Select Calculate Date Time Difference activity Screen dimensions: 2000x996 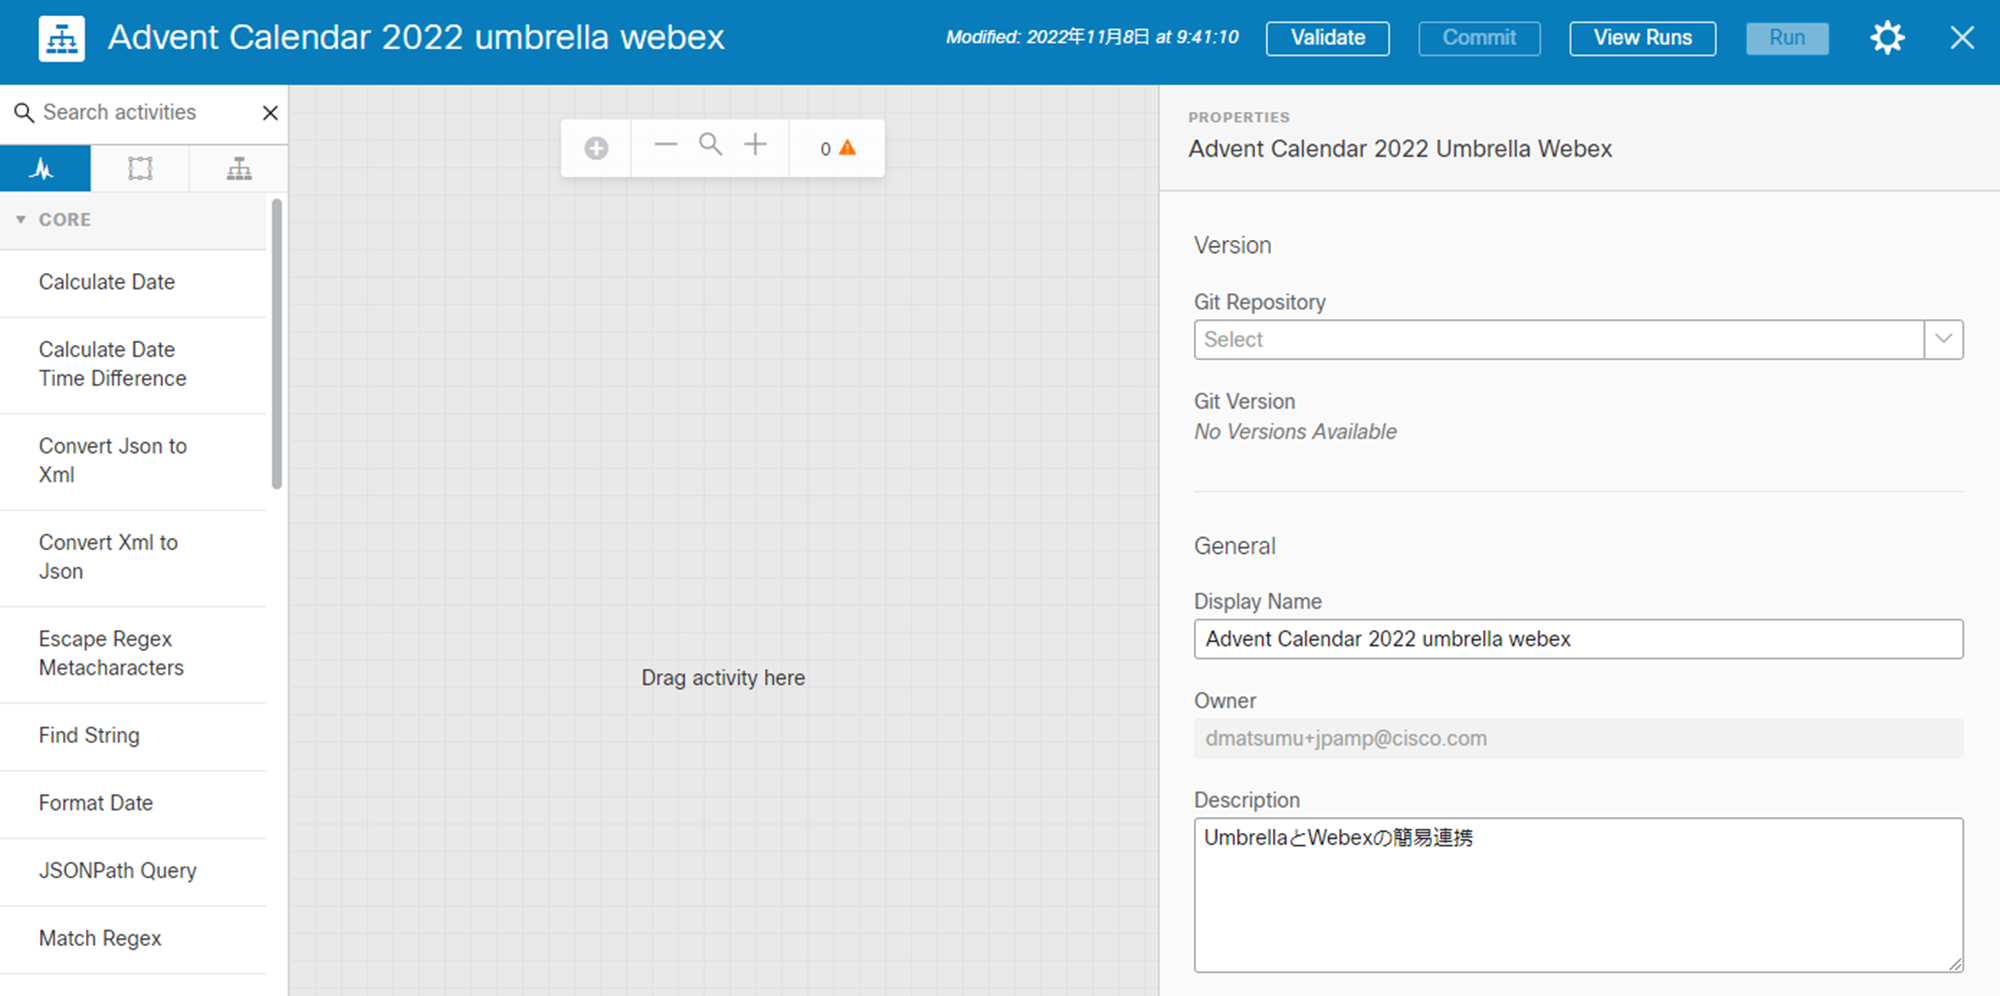coord(133,365)
